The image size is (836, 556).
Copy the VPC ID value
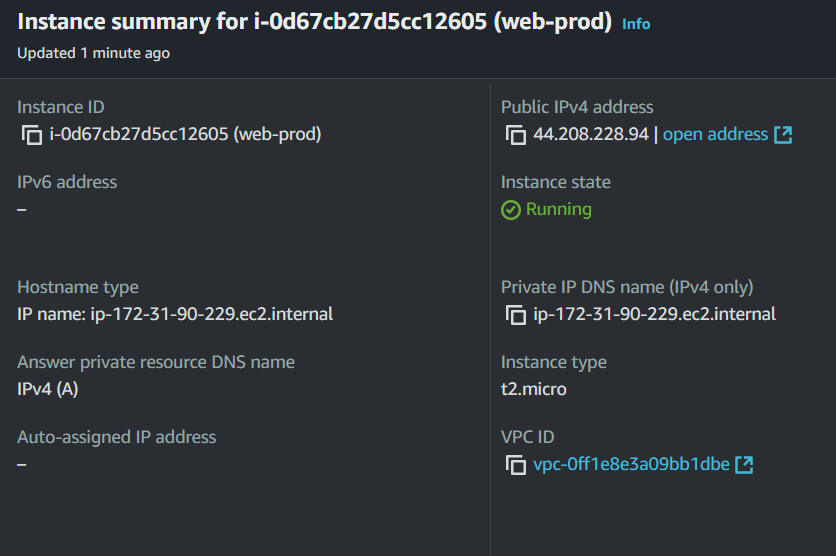(x=515, y=465)
